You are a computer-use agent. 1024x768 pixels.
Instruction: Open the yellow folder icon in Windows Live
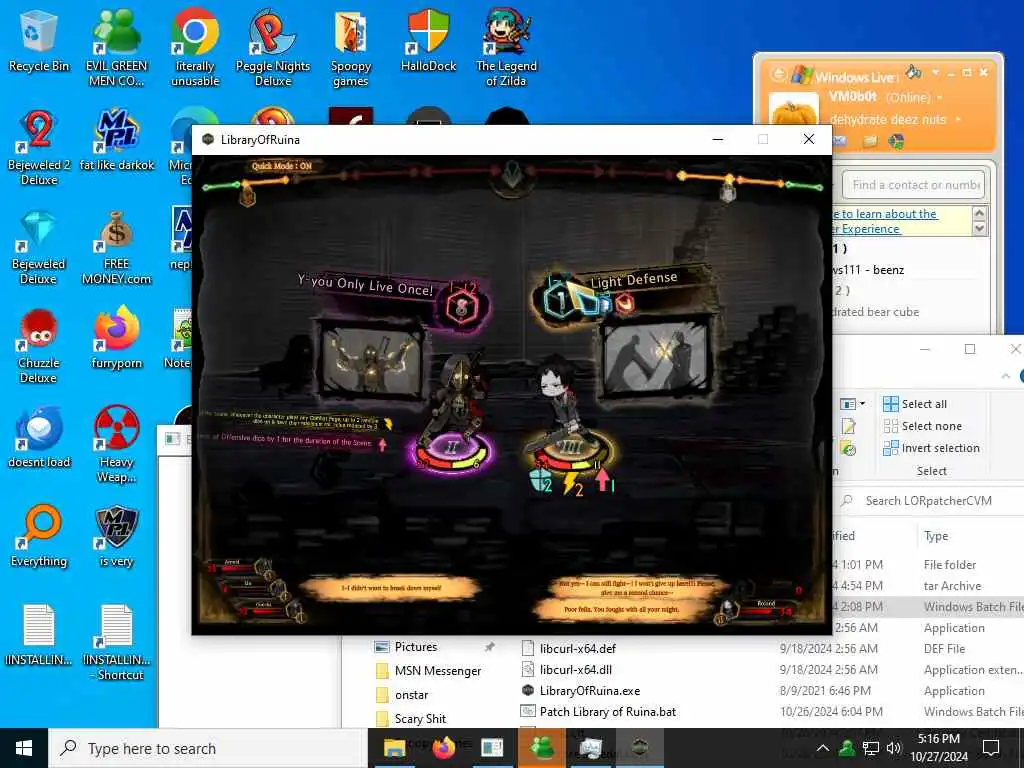(x=869, y=140)
